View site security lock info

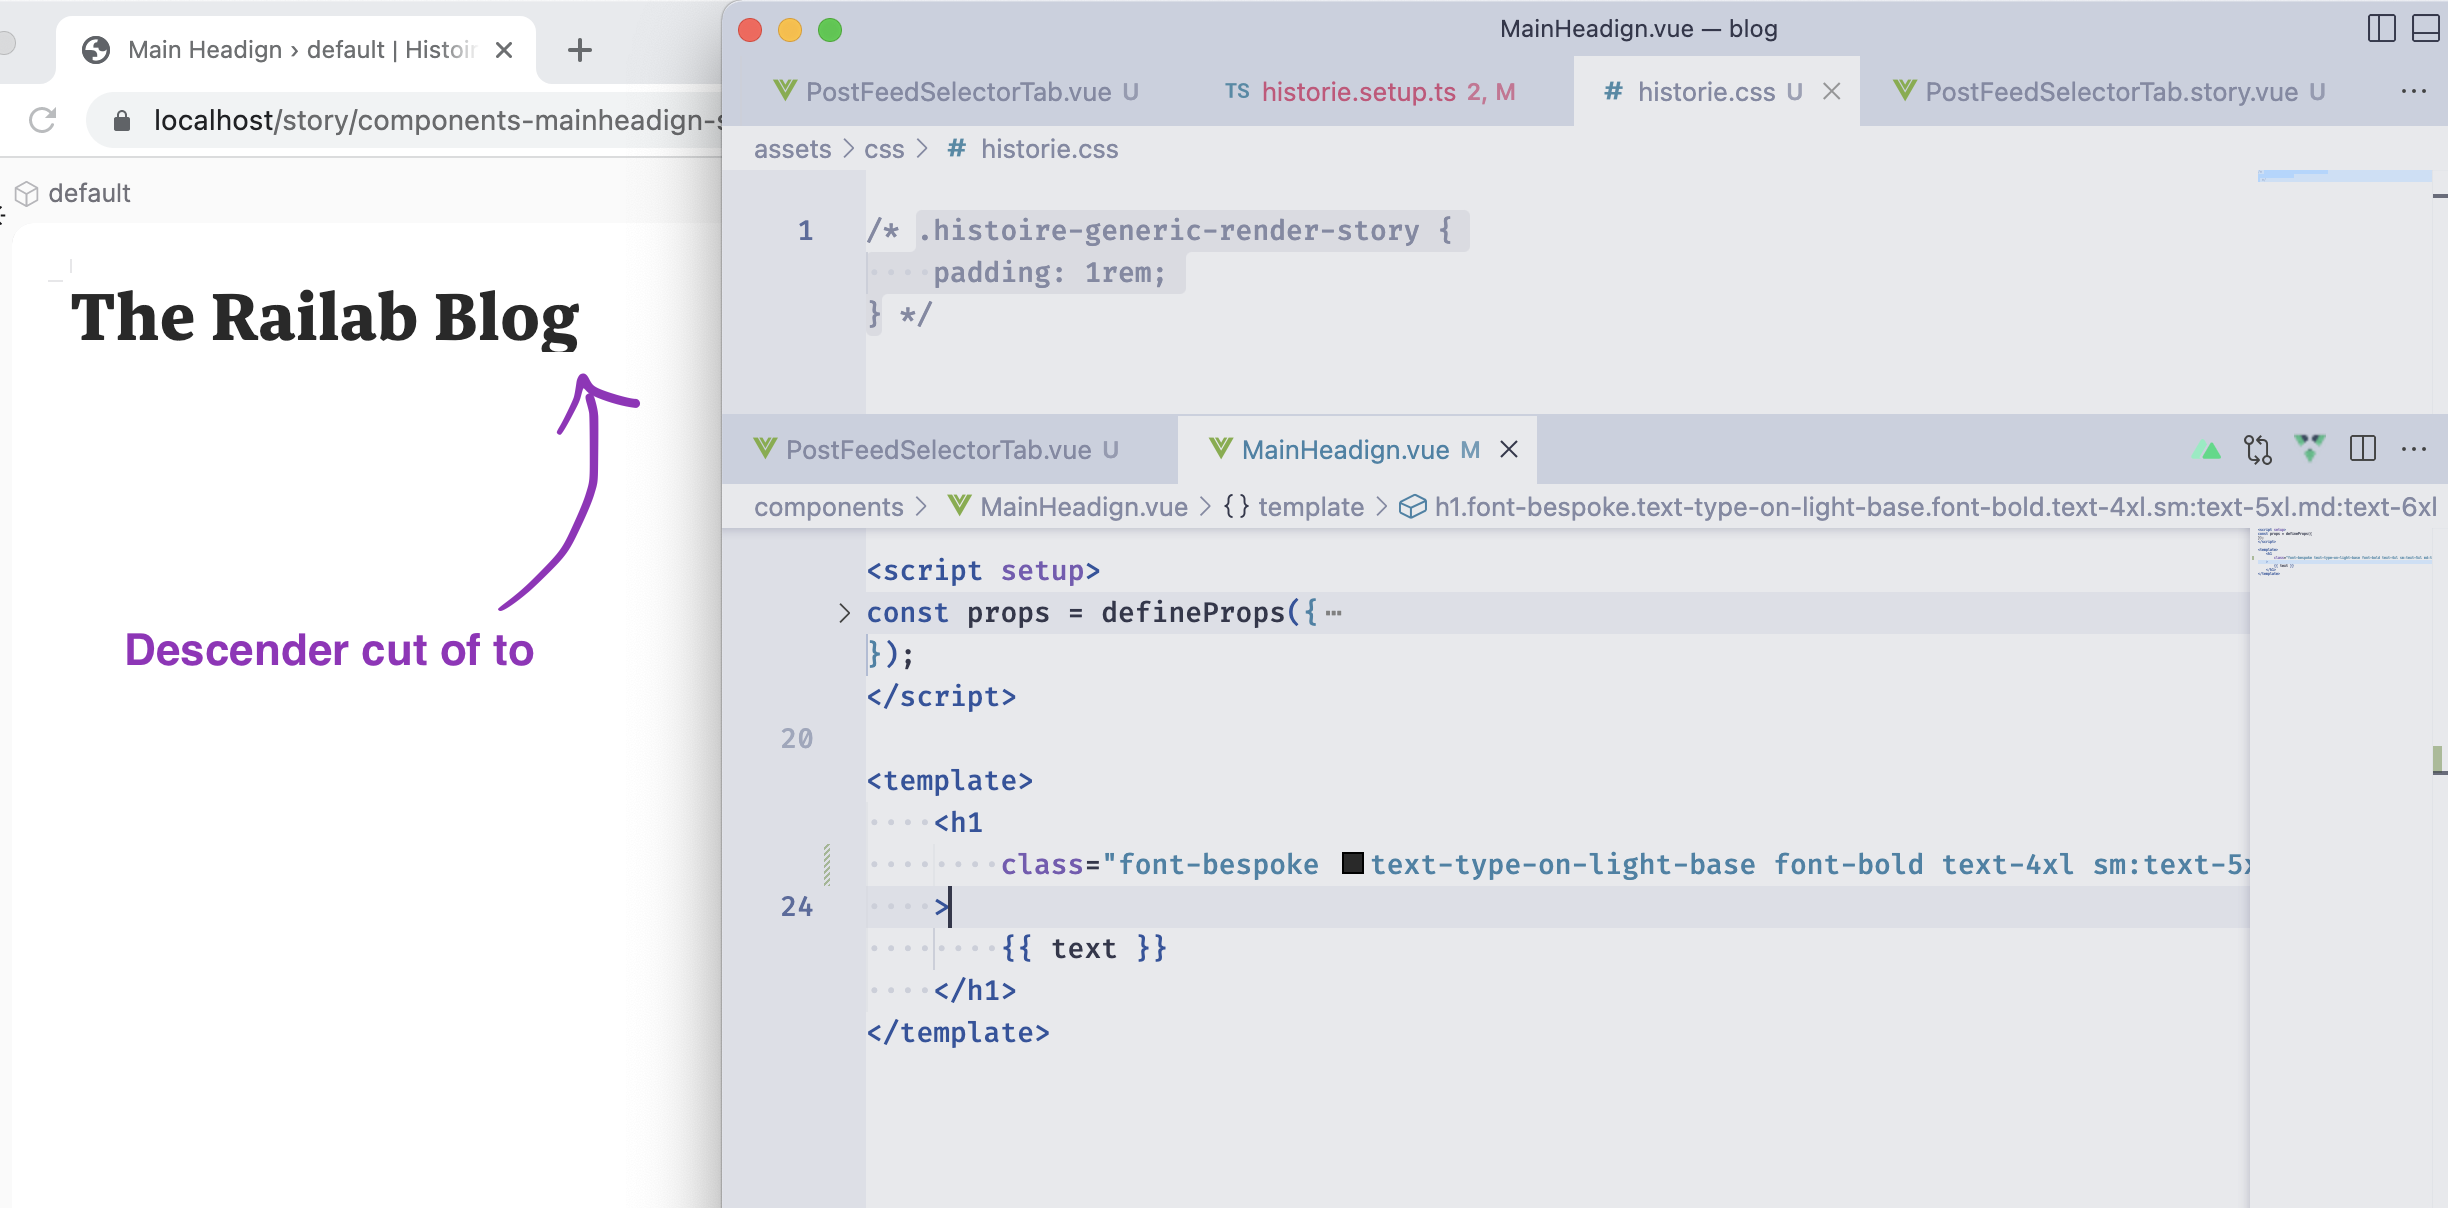122,121
